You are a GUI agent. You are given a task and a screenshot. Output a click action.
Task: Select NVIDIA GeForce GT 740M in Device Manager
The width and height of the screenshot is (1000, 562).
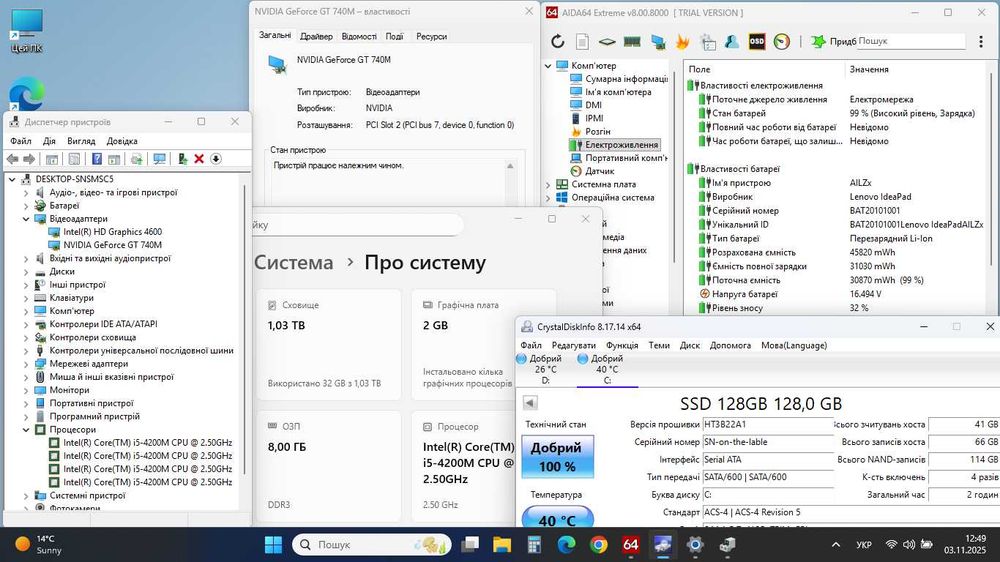coord(112,245)
